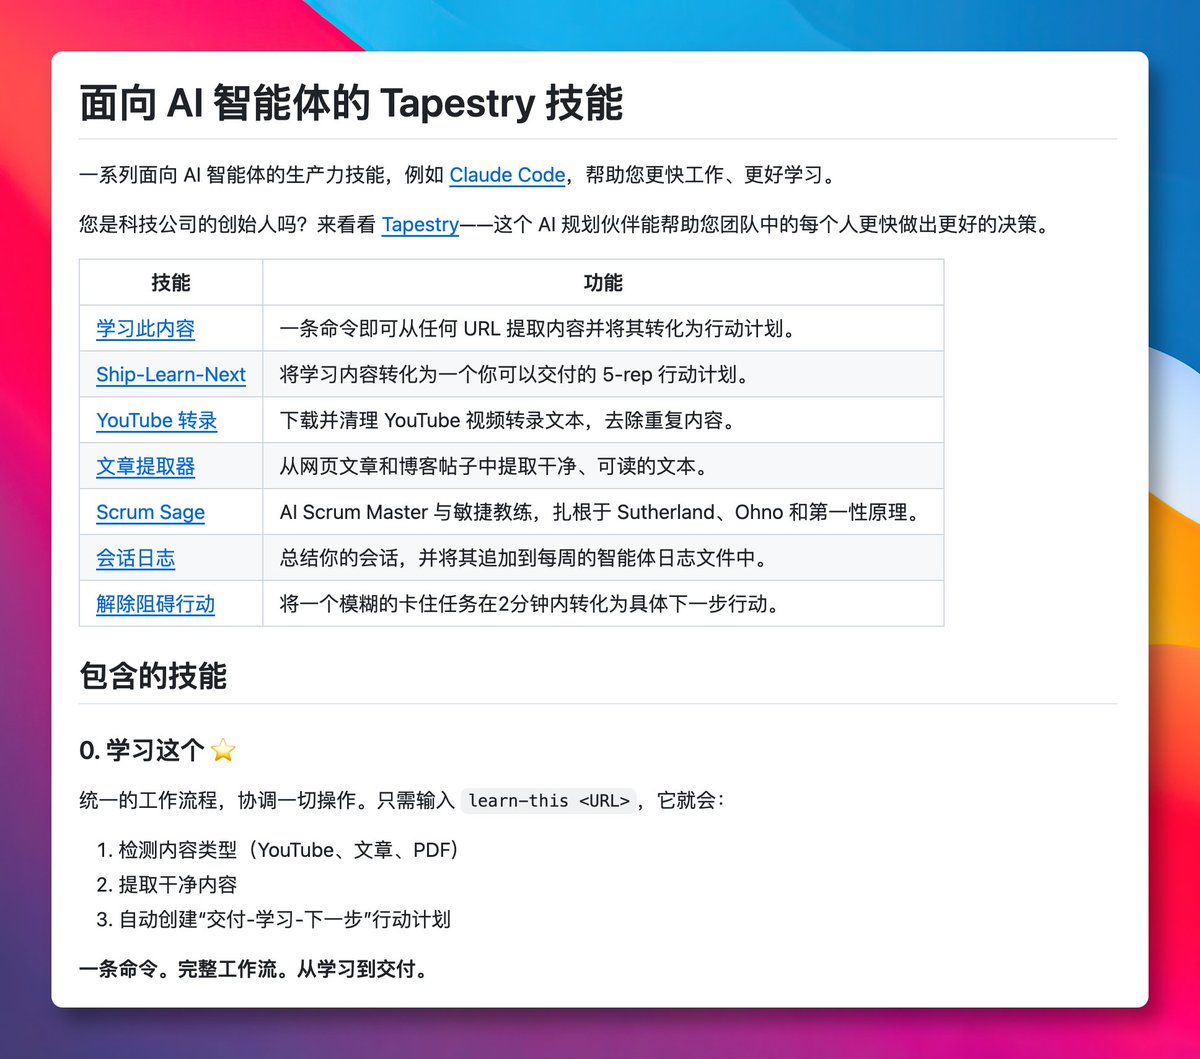
Task: Open the Scrum Sage skill link
Action: (x=150, y=512)
